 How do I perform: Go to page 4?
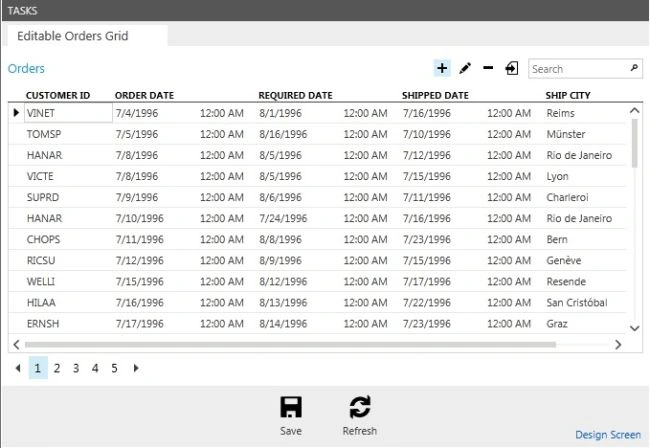pos(95,368)
